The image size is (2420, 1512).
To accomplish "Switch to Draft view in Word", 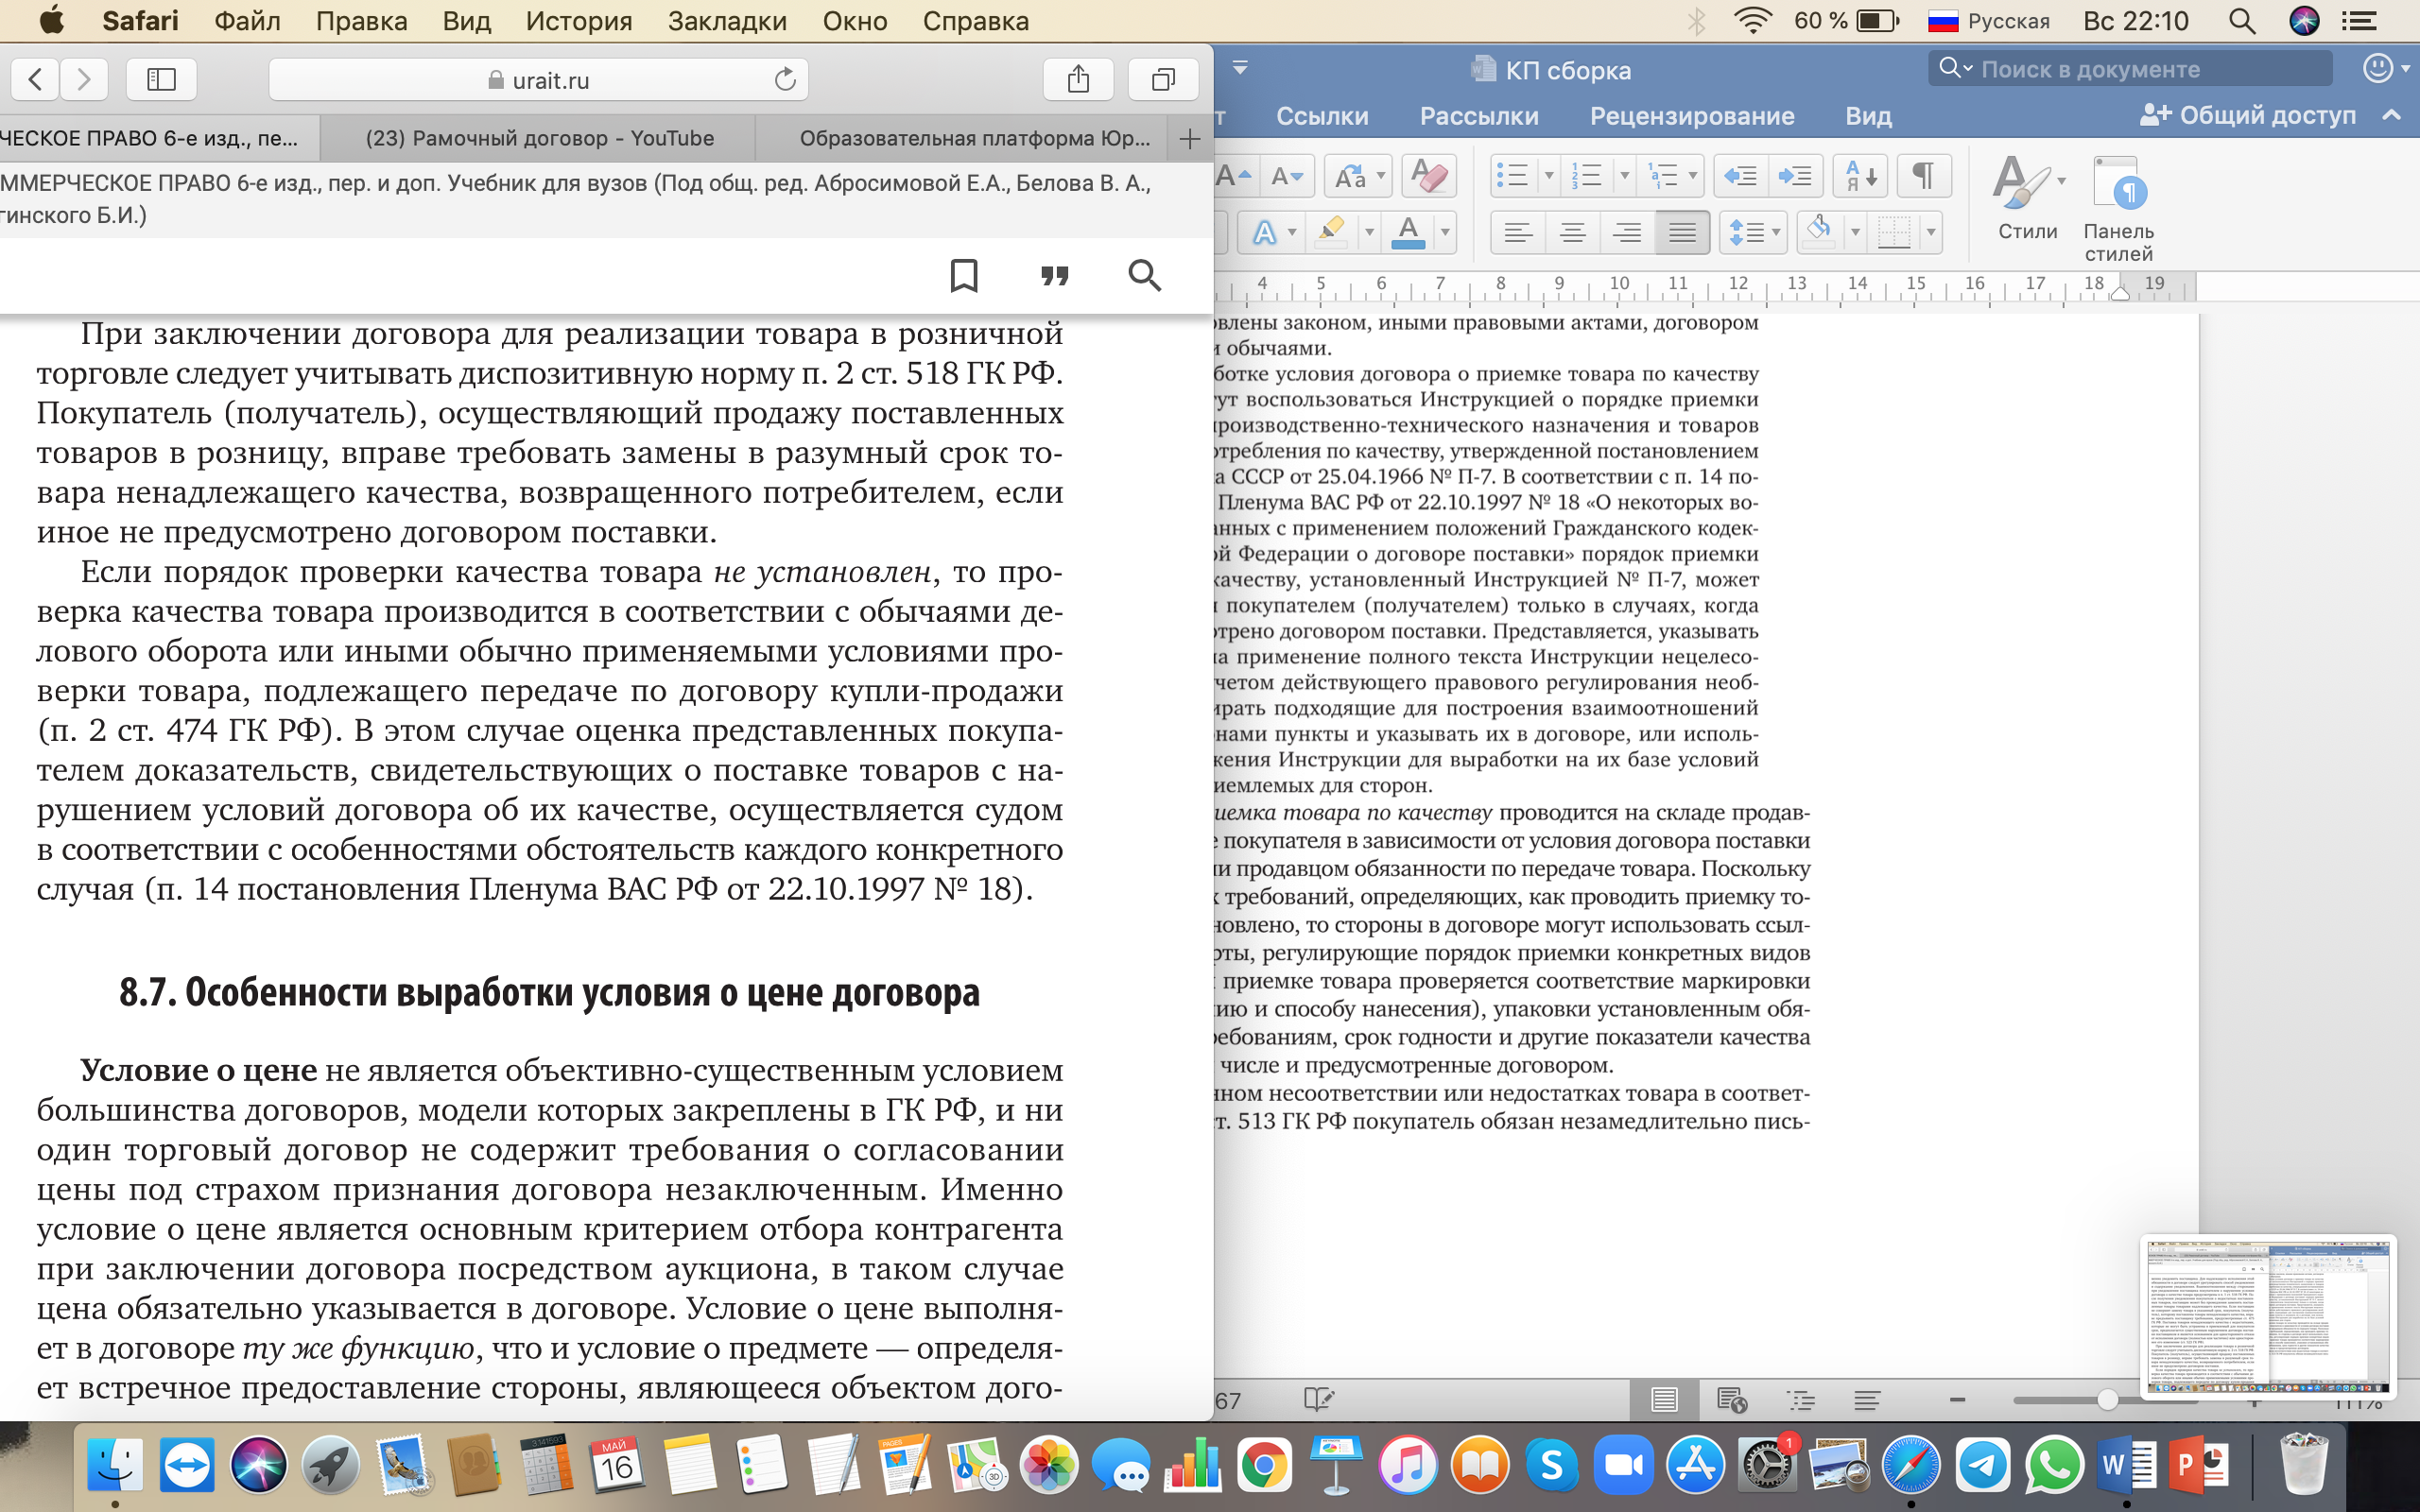I will pos(1866,1400).
